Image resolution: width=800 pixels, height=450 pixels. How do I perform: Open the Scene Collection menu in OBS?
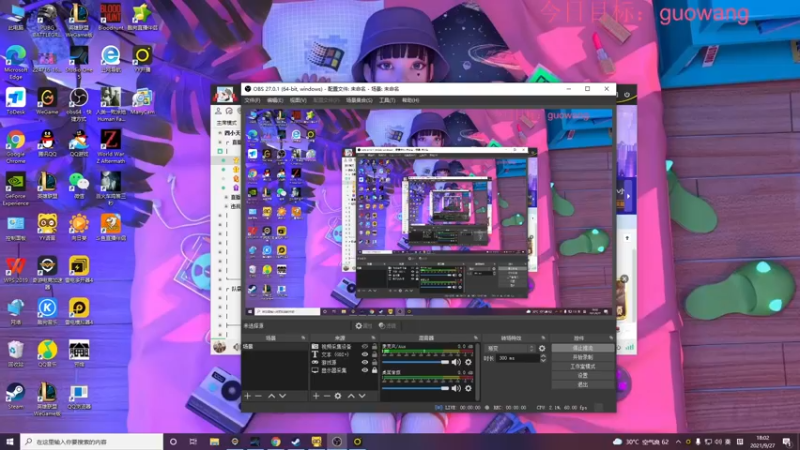pyautogui.click(x=359, y=101)
